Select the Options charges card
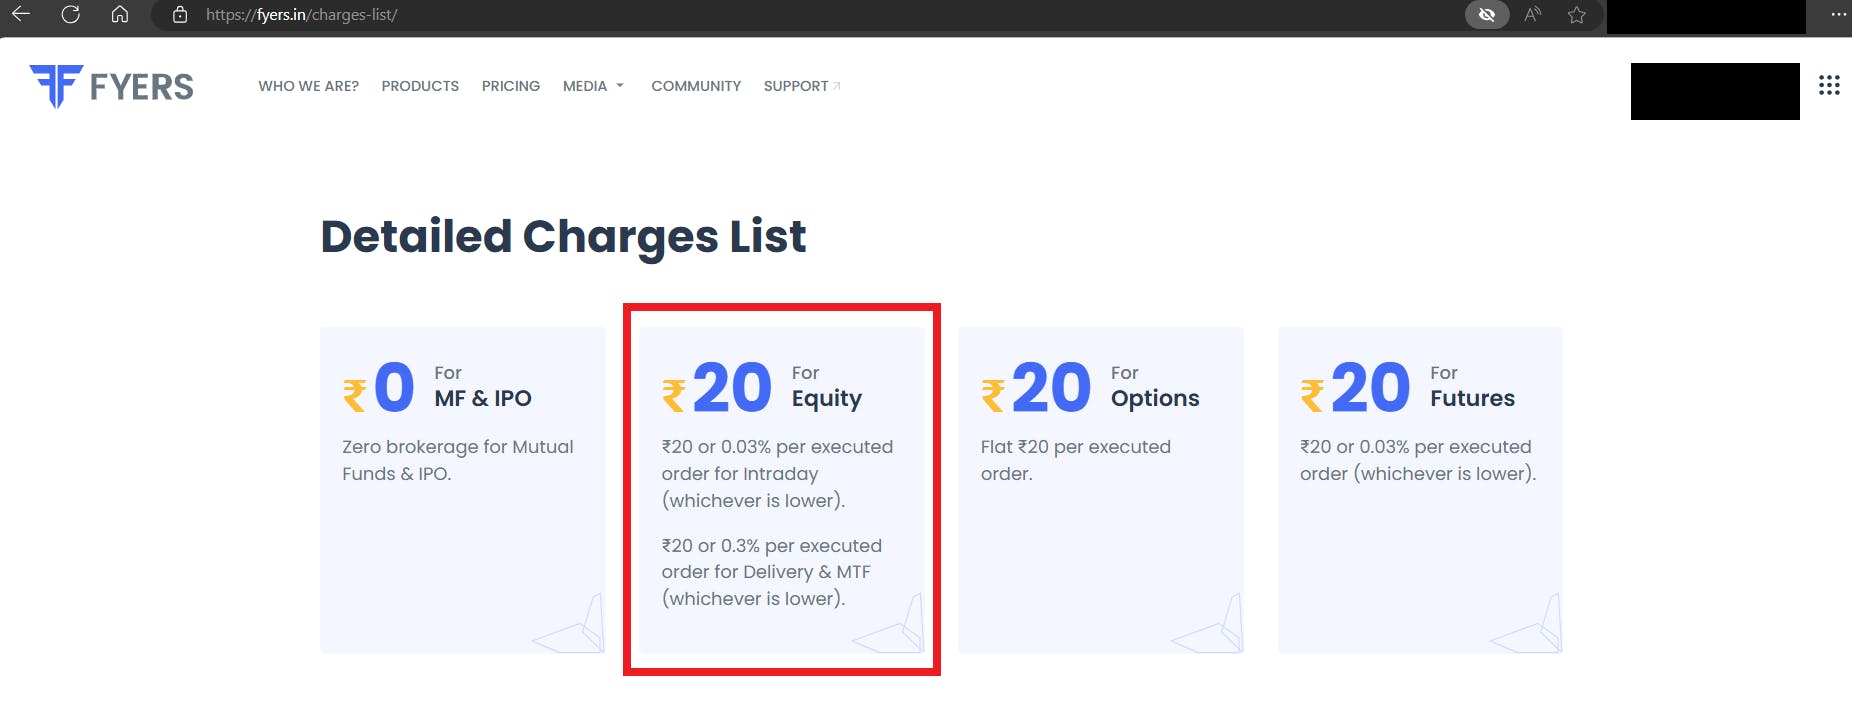 1100,490
